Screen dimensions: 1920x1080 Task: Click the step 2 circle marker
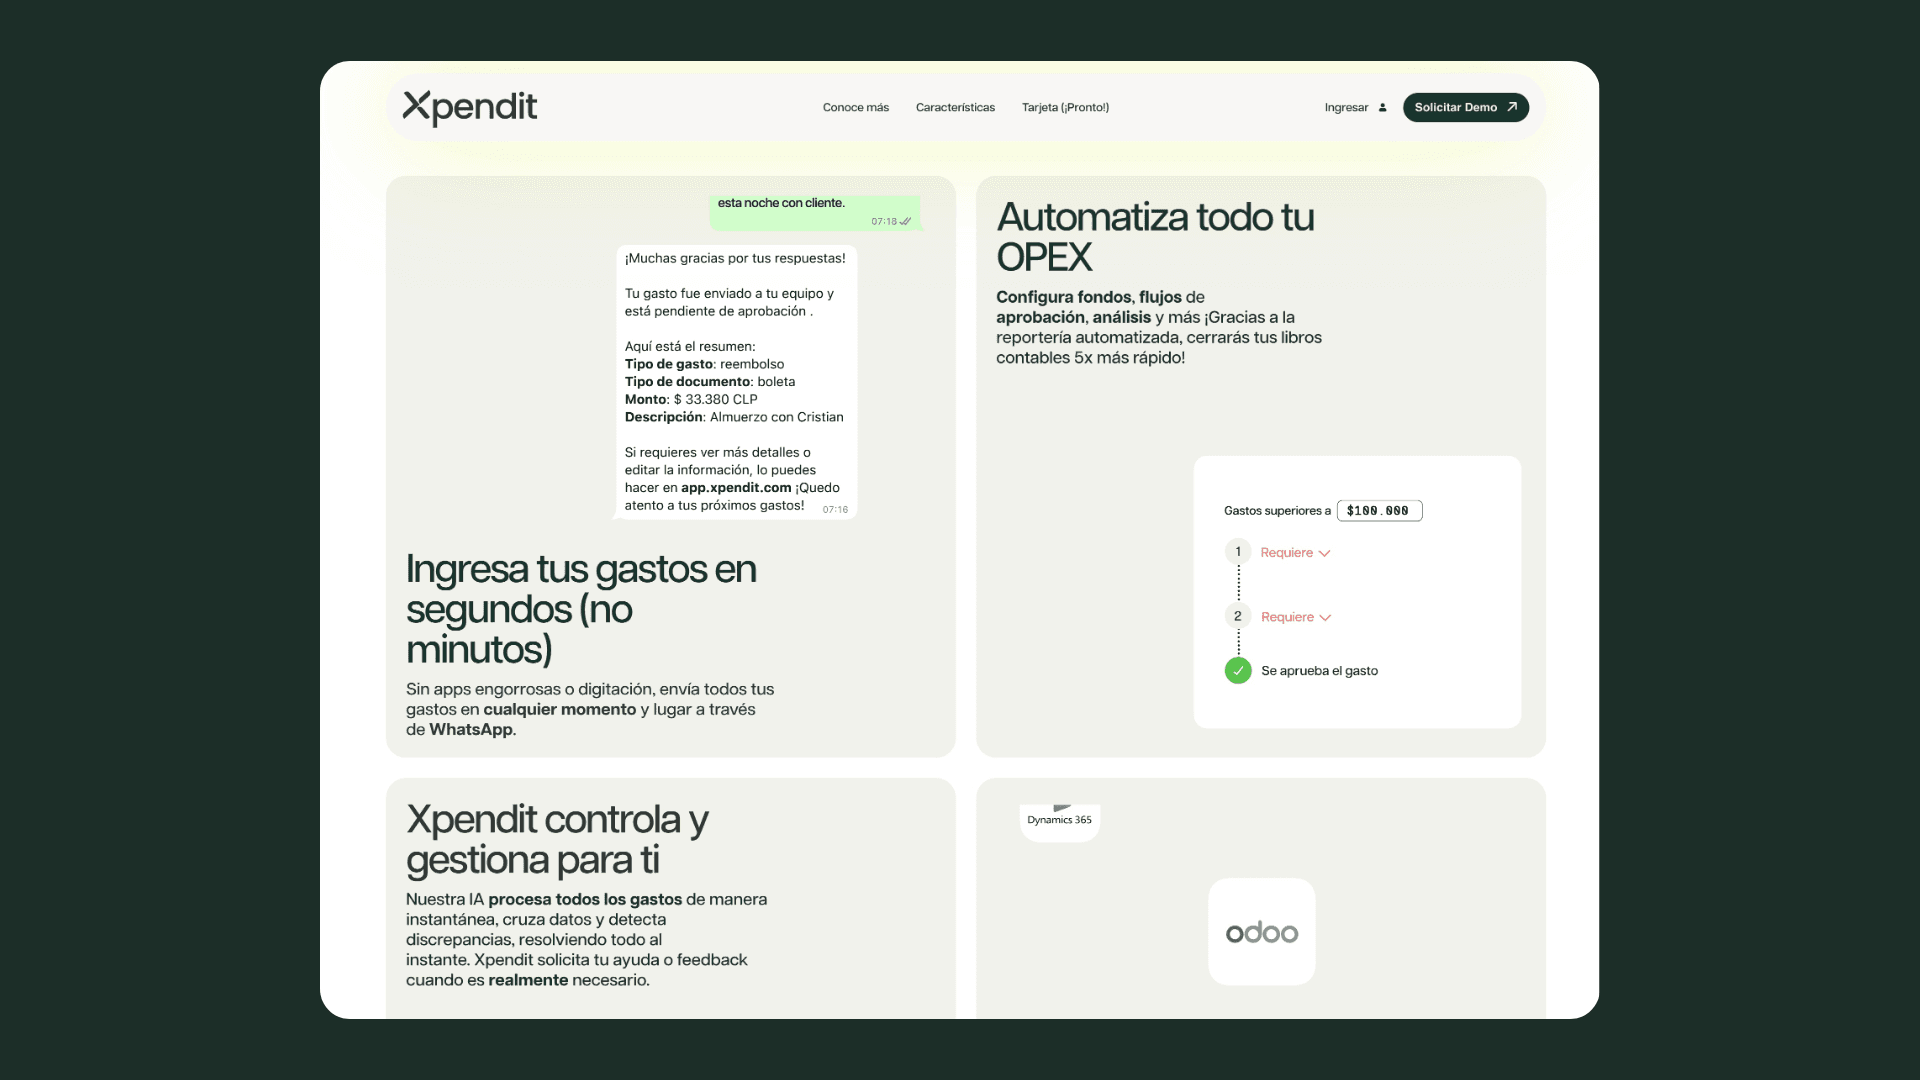(1238, 617)
